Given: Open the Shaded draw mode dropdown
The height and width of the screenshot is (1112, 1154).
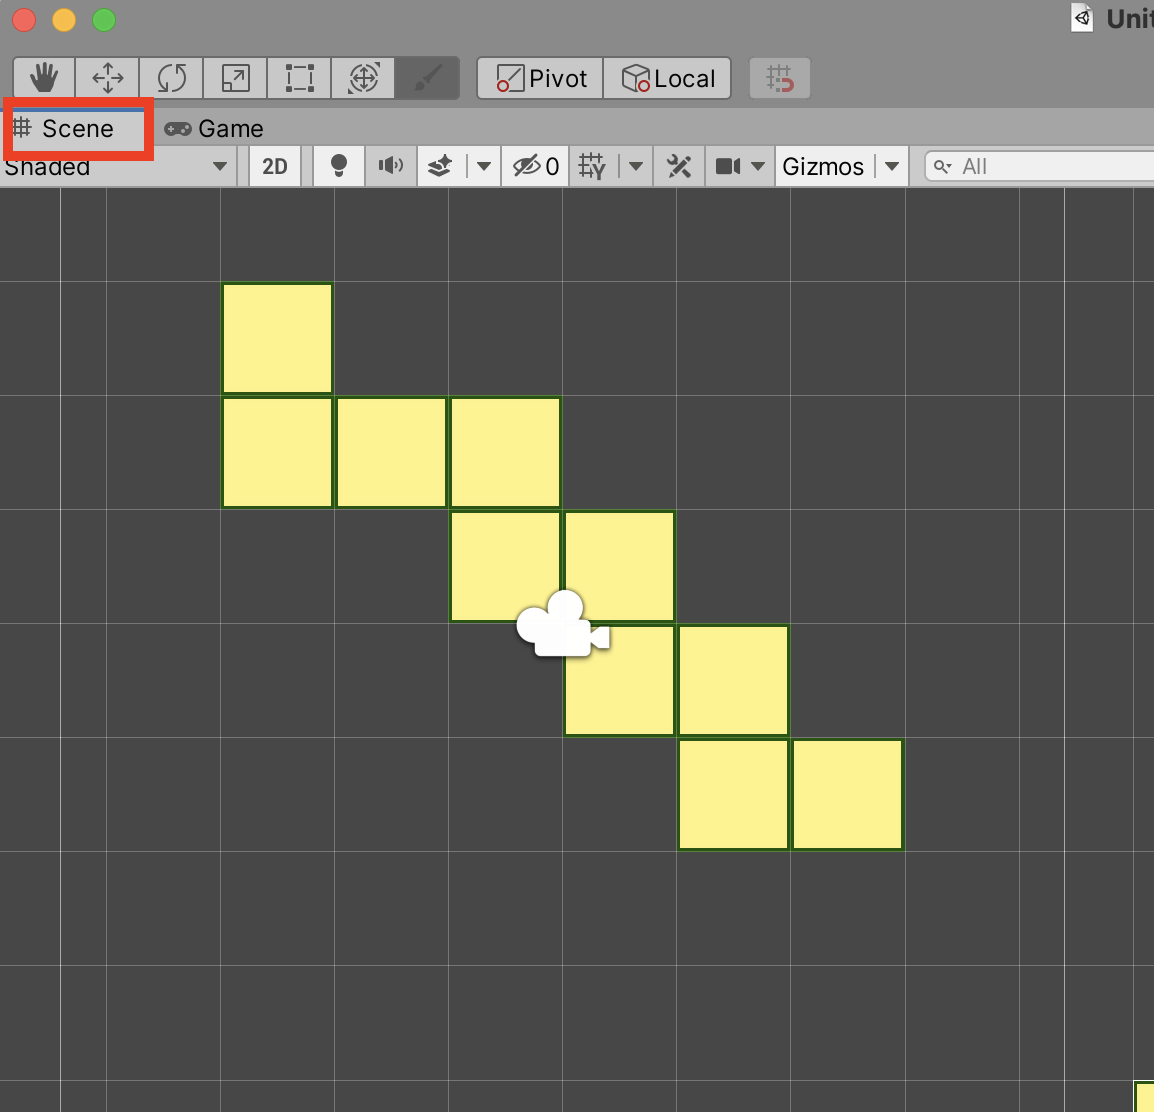Looking at the screenshot, I should [x=116, y=167].
